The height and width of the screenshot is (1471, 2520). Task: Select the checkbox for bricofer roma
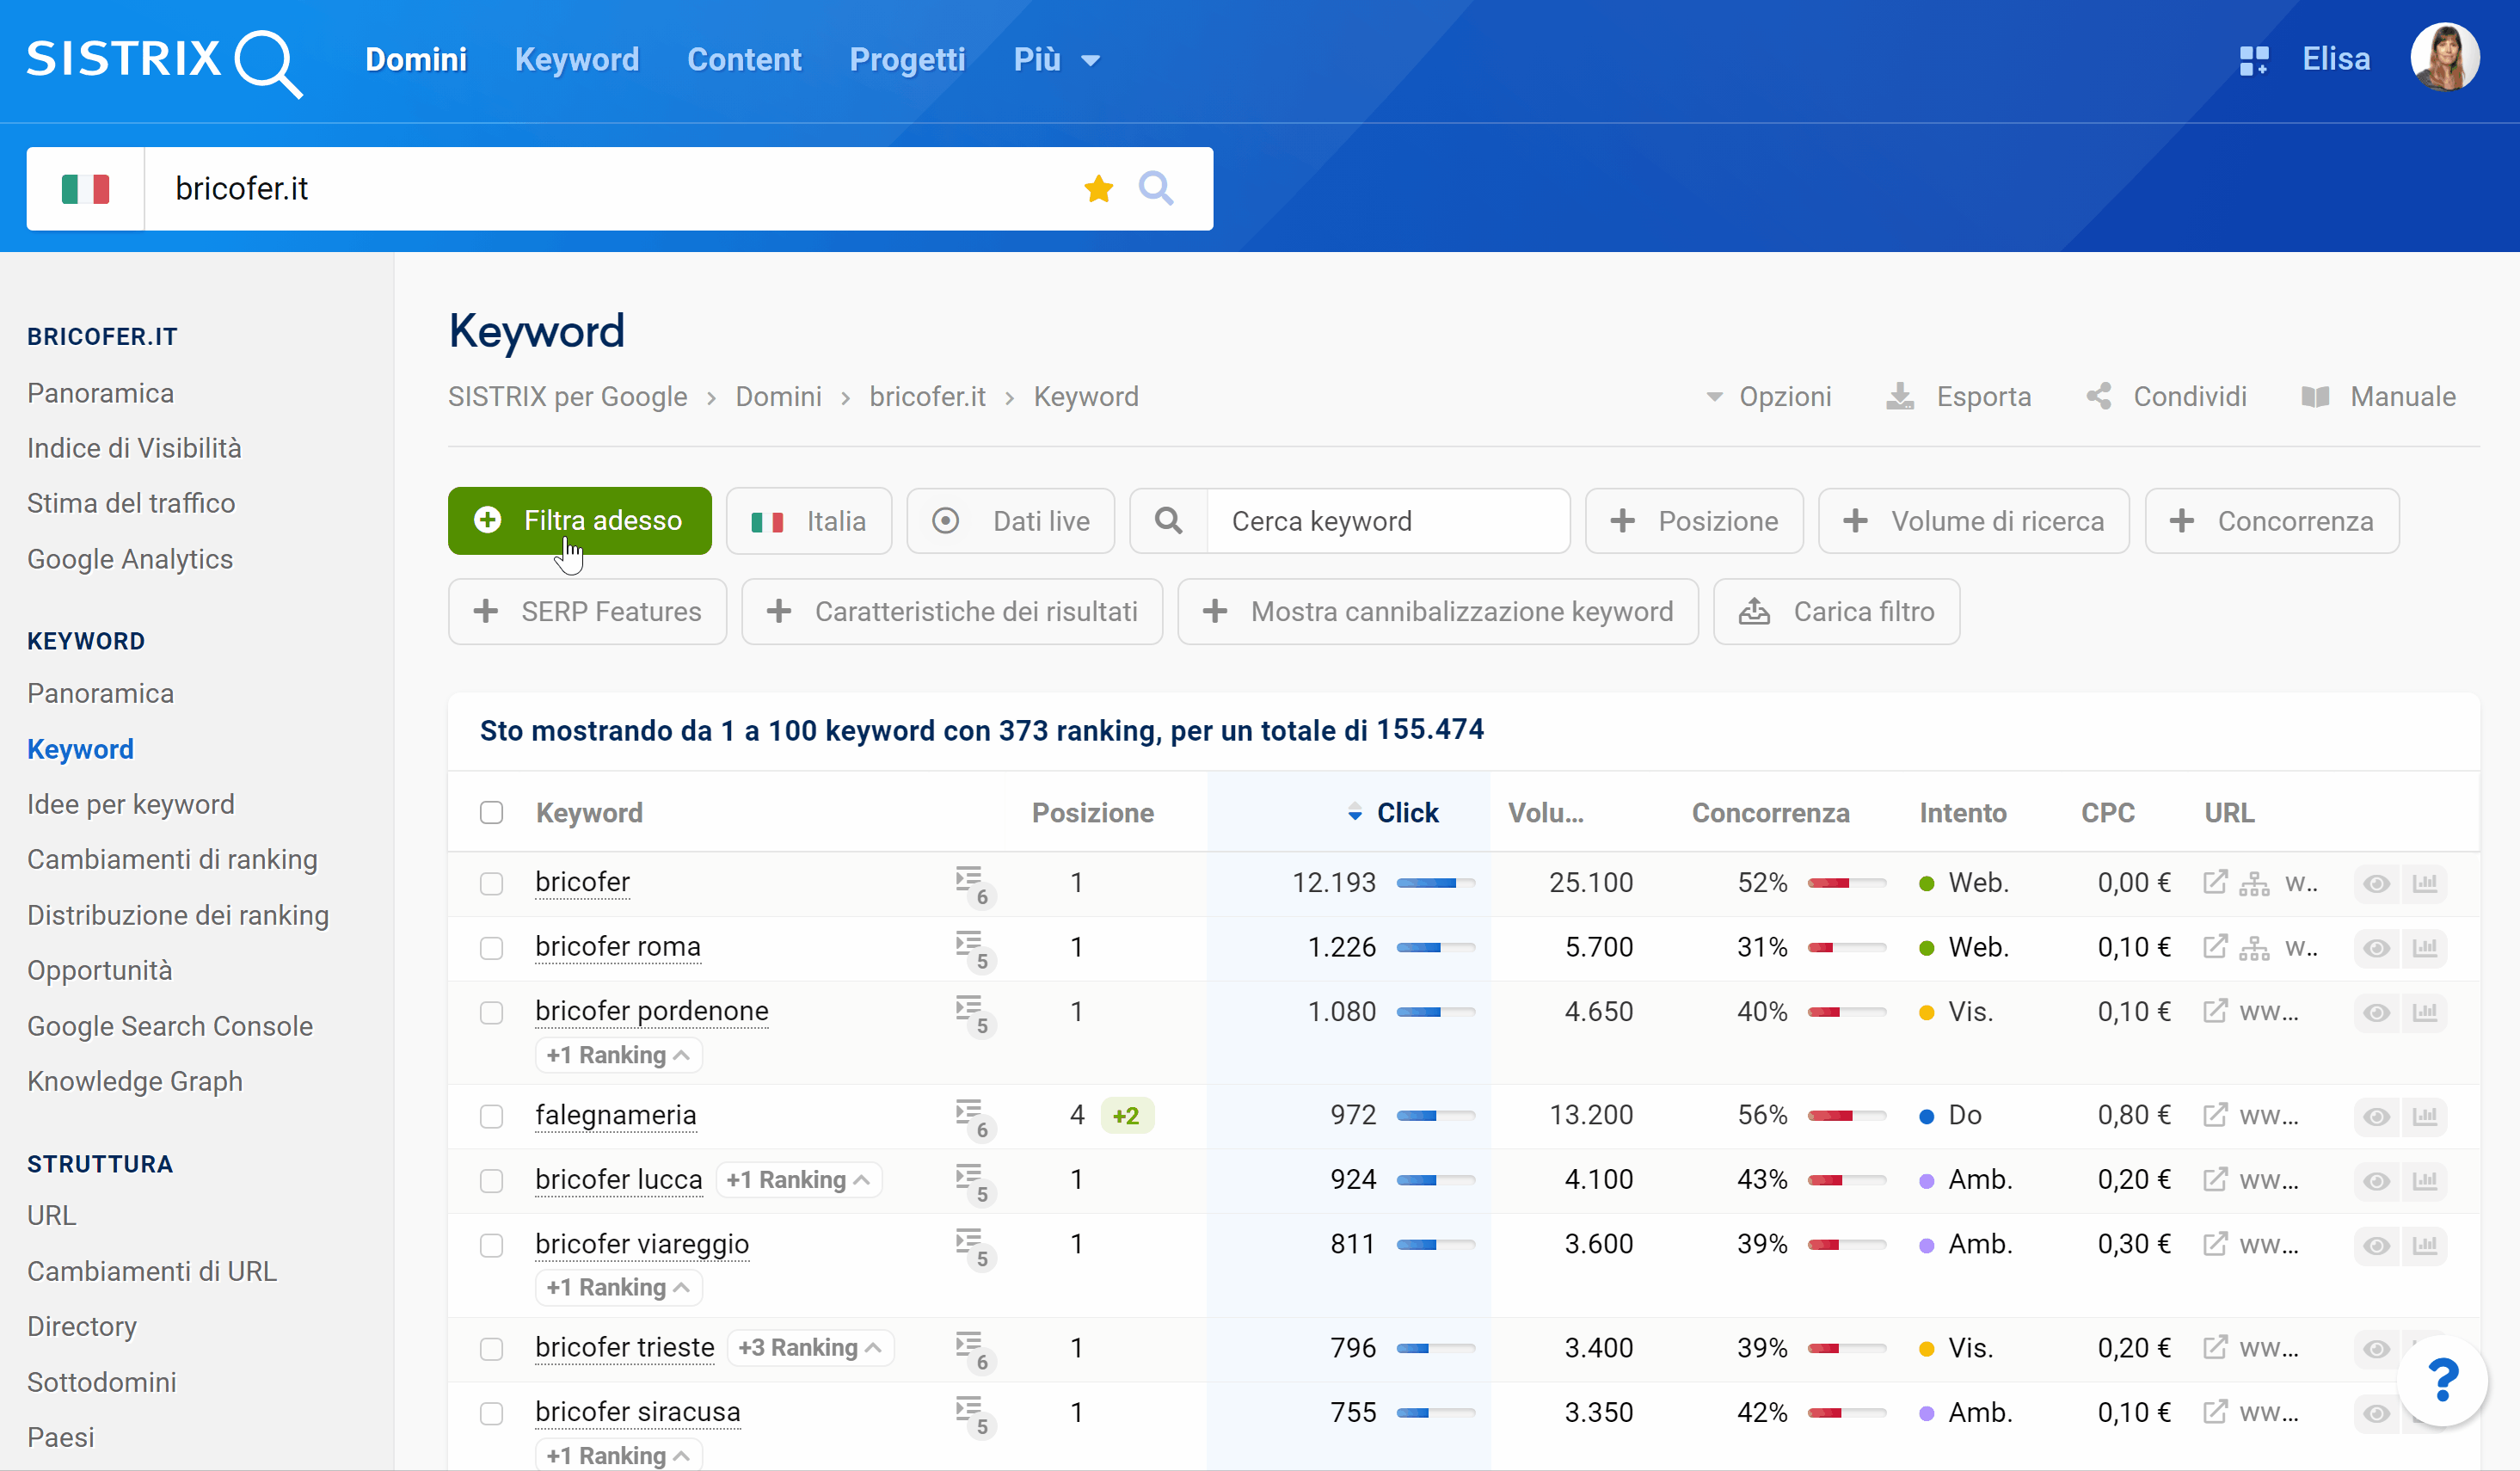tap(491, 947)
